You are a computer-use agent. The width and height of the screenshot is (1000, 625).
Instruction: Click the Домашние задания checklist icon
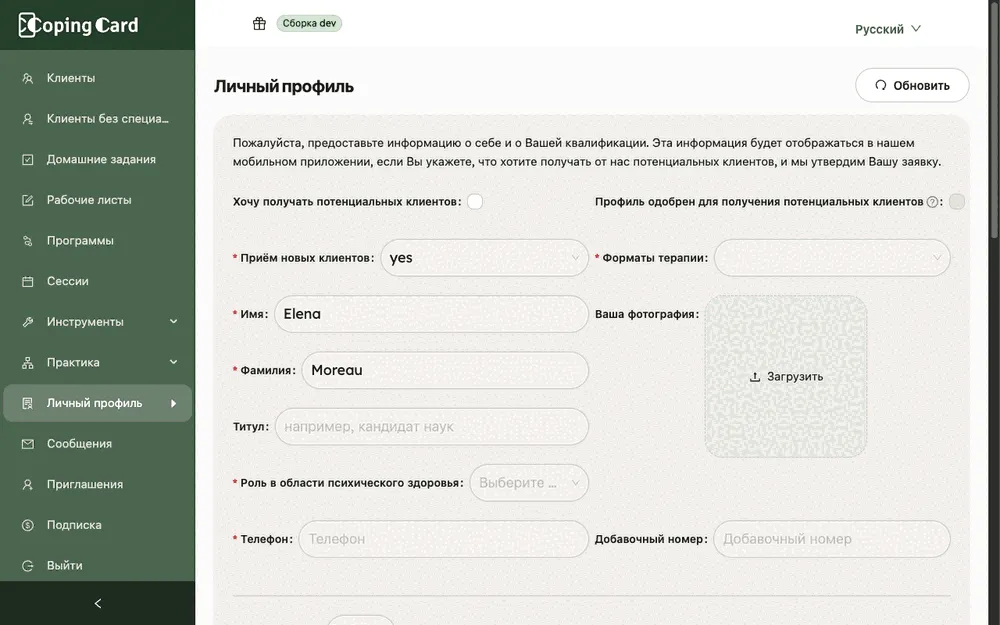27,159
